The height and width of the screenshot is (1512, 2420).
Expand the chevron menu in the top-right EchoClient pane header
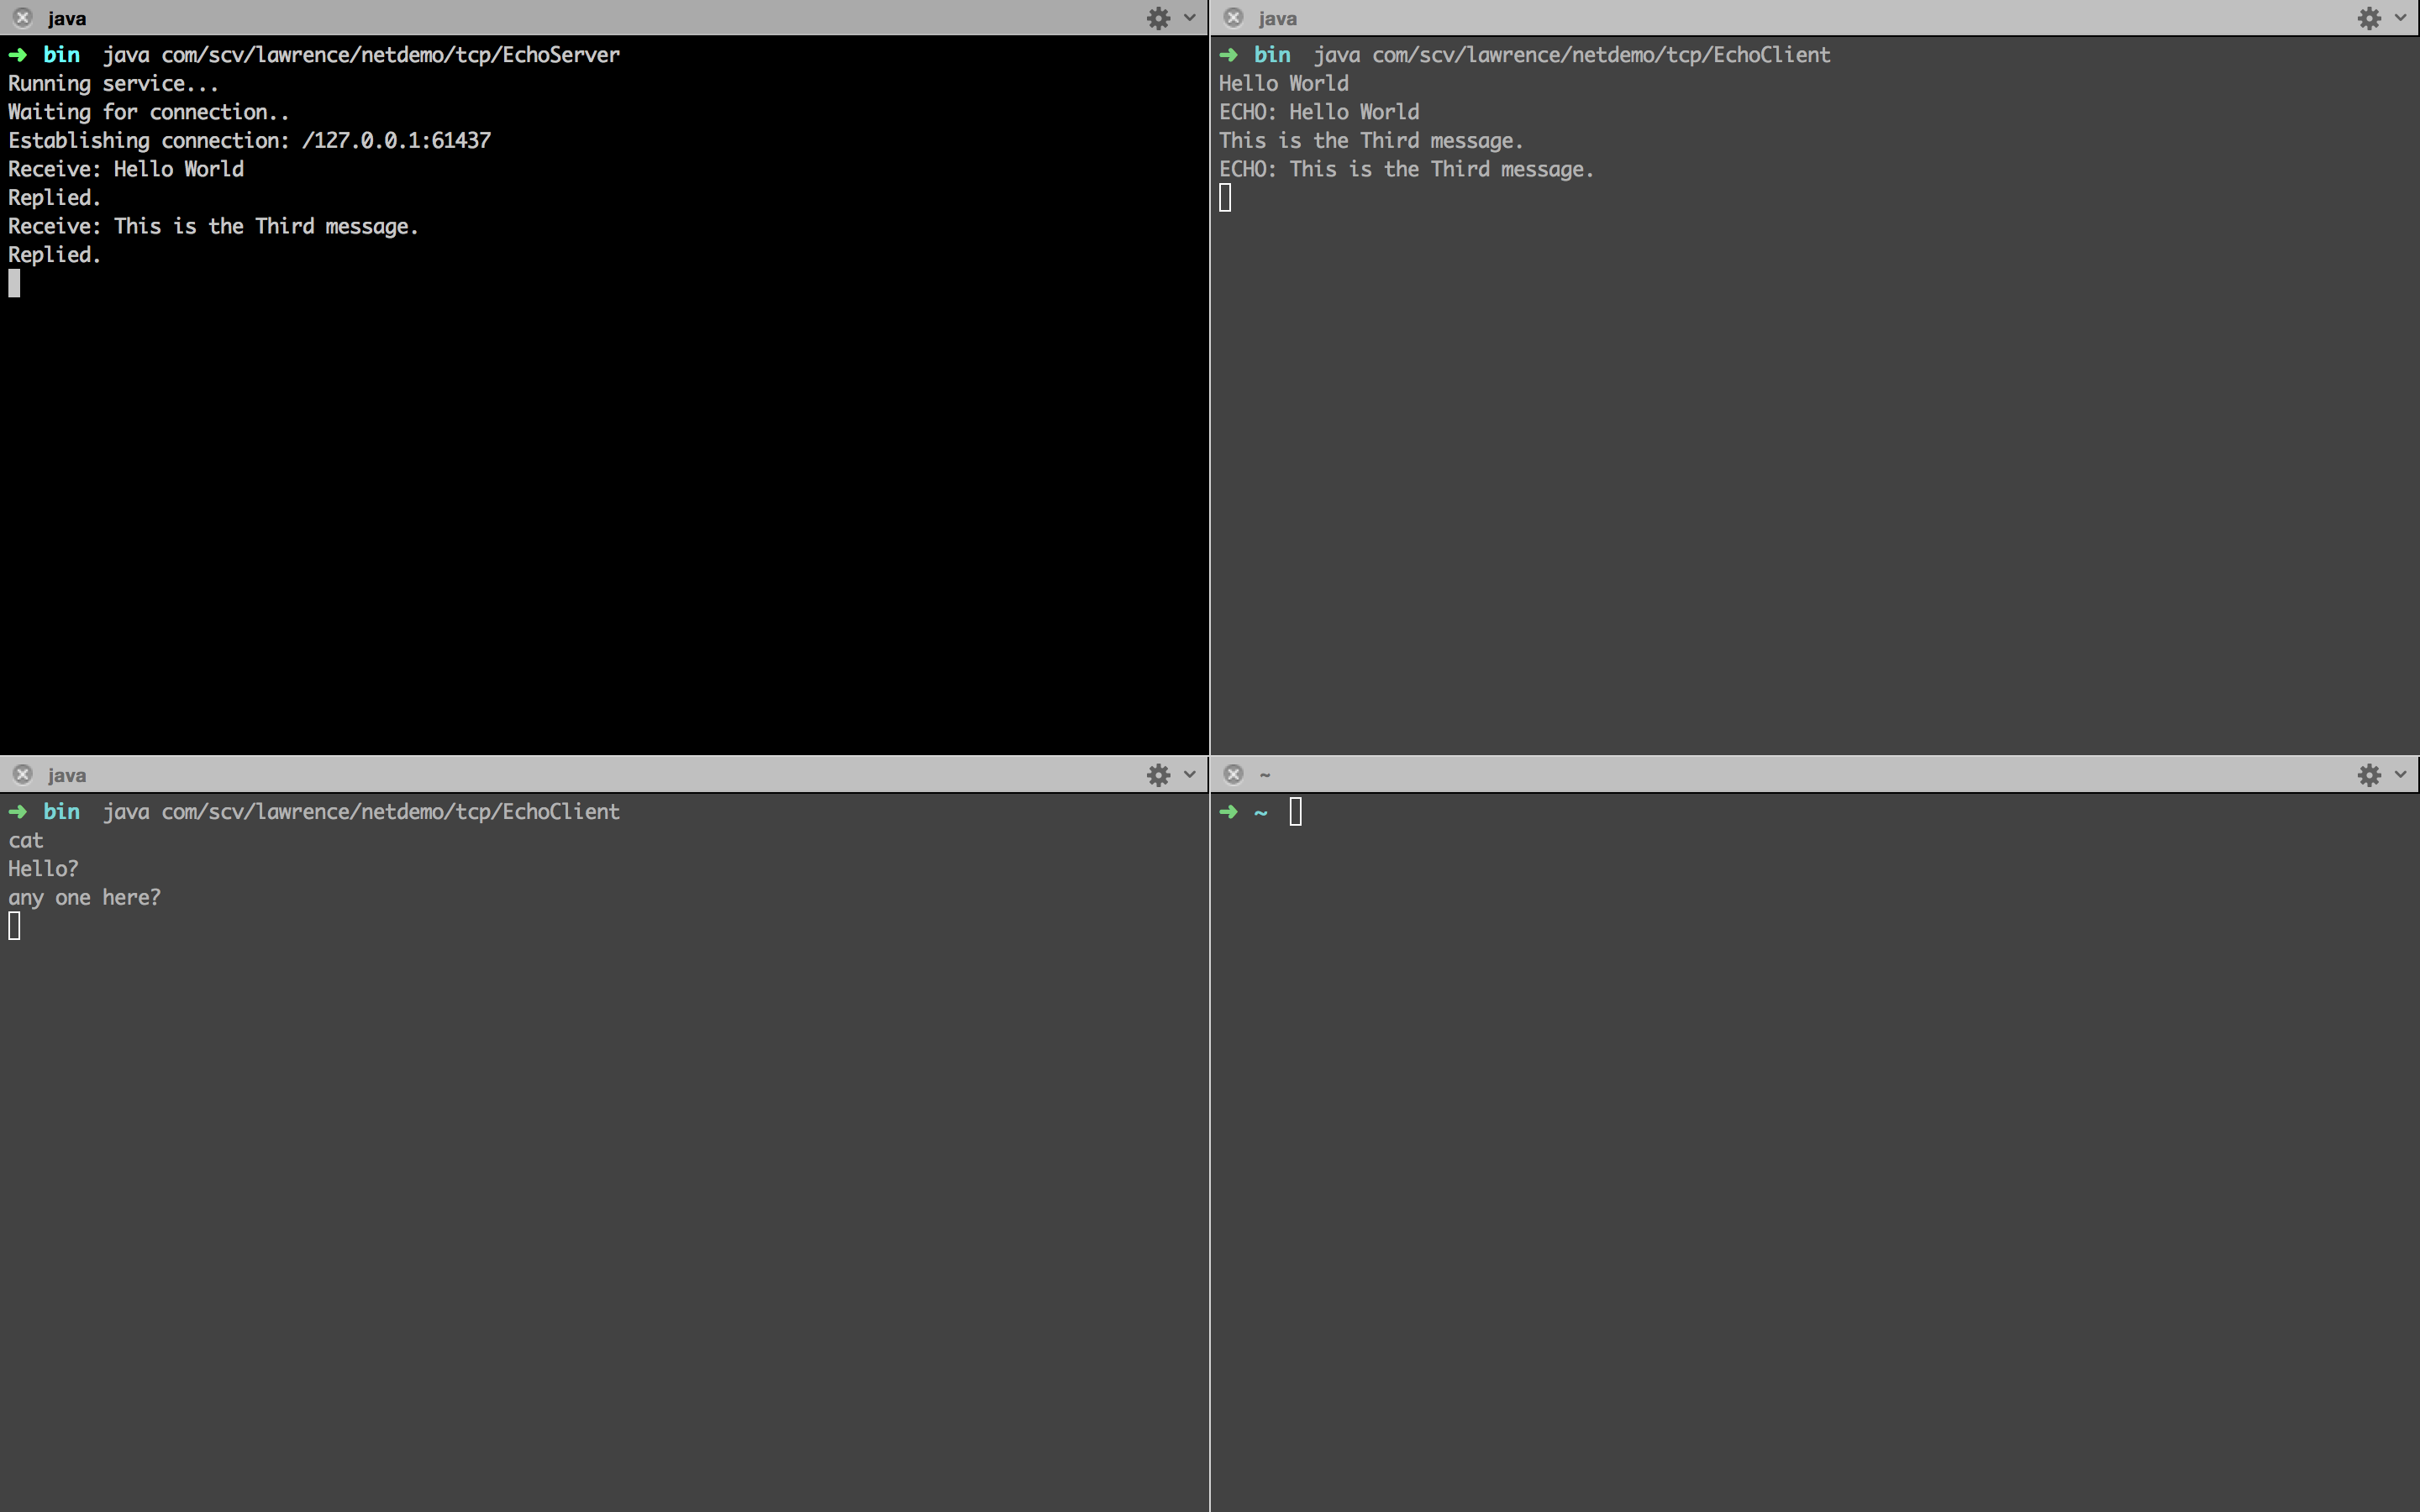[2401, 18]
